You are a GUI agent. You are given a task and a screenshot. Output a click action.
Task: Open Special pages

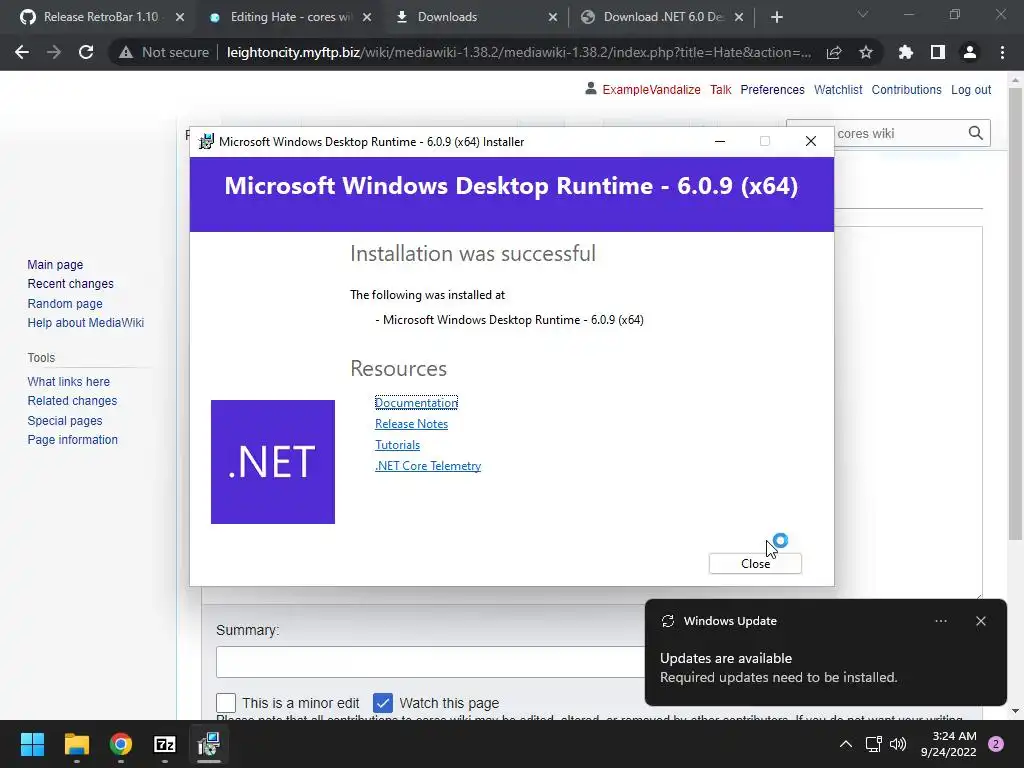[x=65, y=421]
